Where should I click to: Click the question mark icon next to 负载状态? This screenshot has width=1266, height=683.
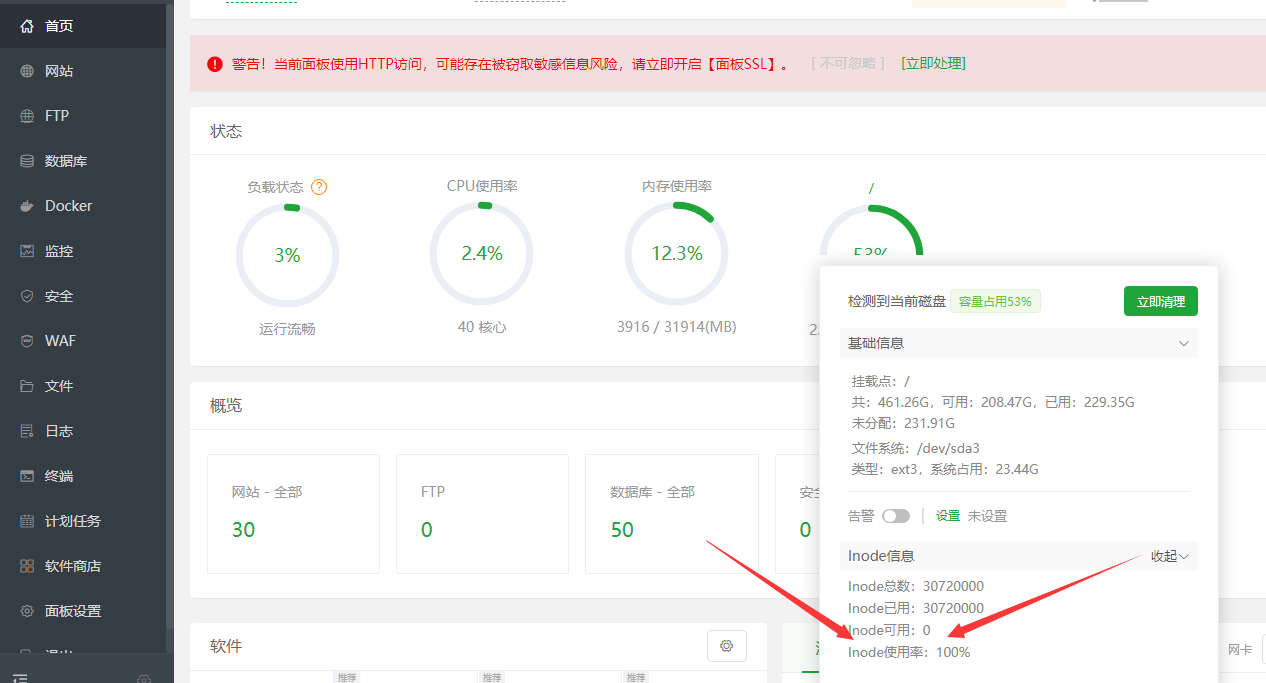(x=319, y=187)
